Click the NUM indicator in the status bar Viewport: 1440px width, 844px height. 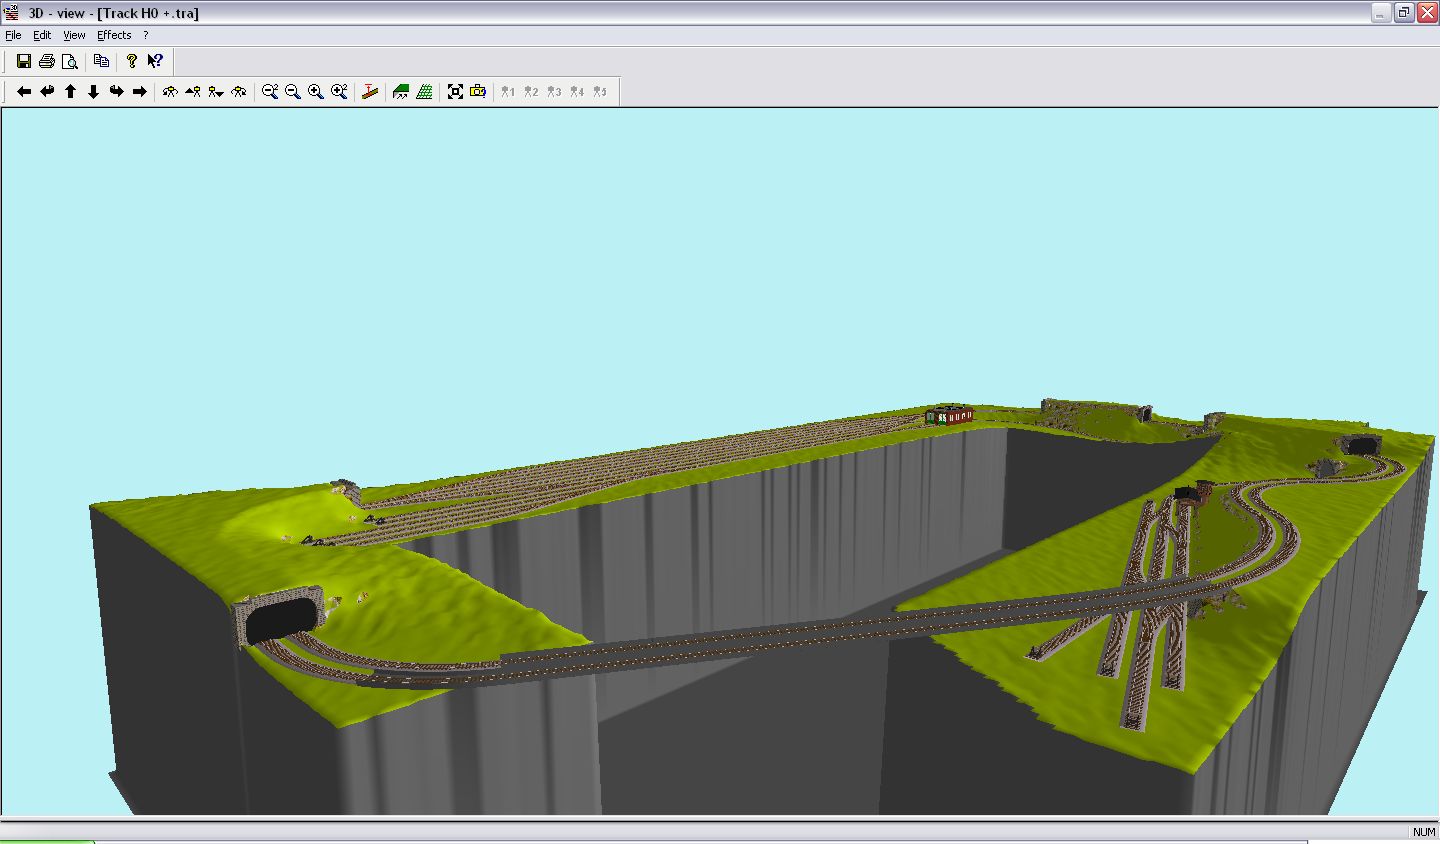pos(1424,832)
